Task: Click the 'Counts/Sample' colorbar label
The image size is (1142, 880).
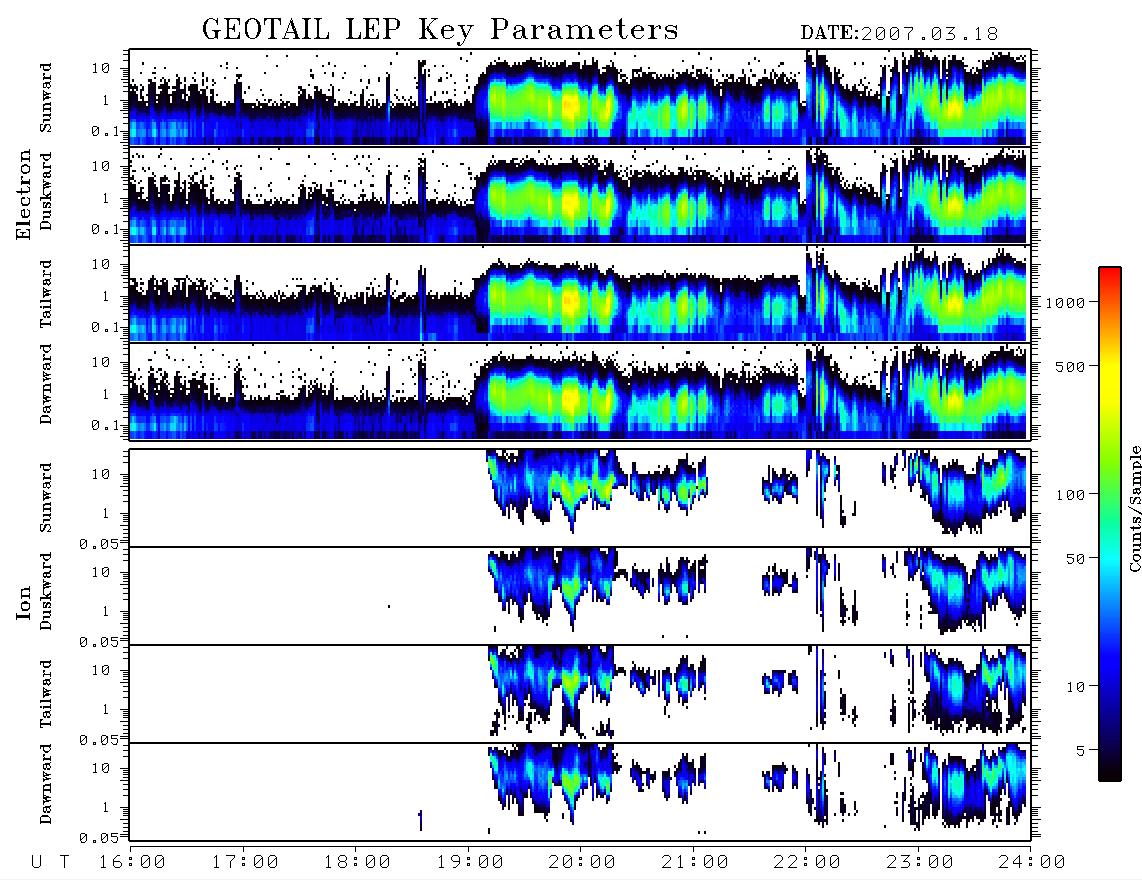Action: tap(1134, 508)
